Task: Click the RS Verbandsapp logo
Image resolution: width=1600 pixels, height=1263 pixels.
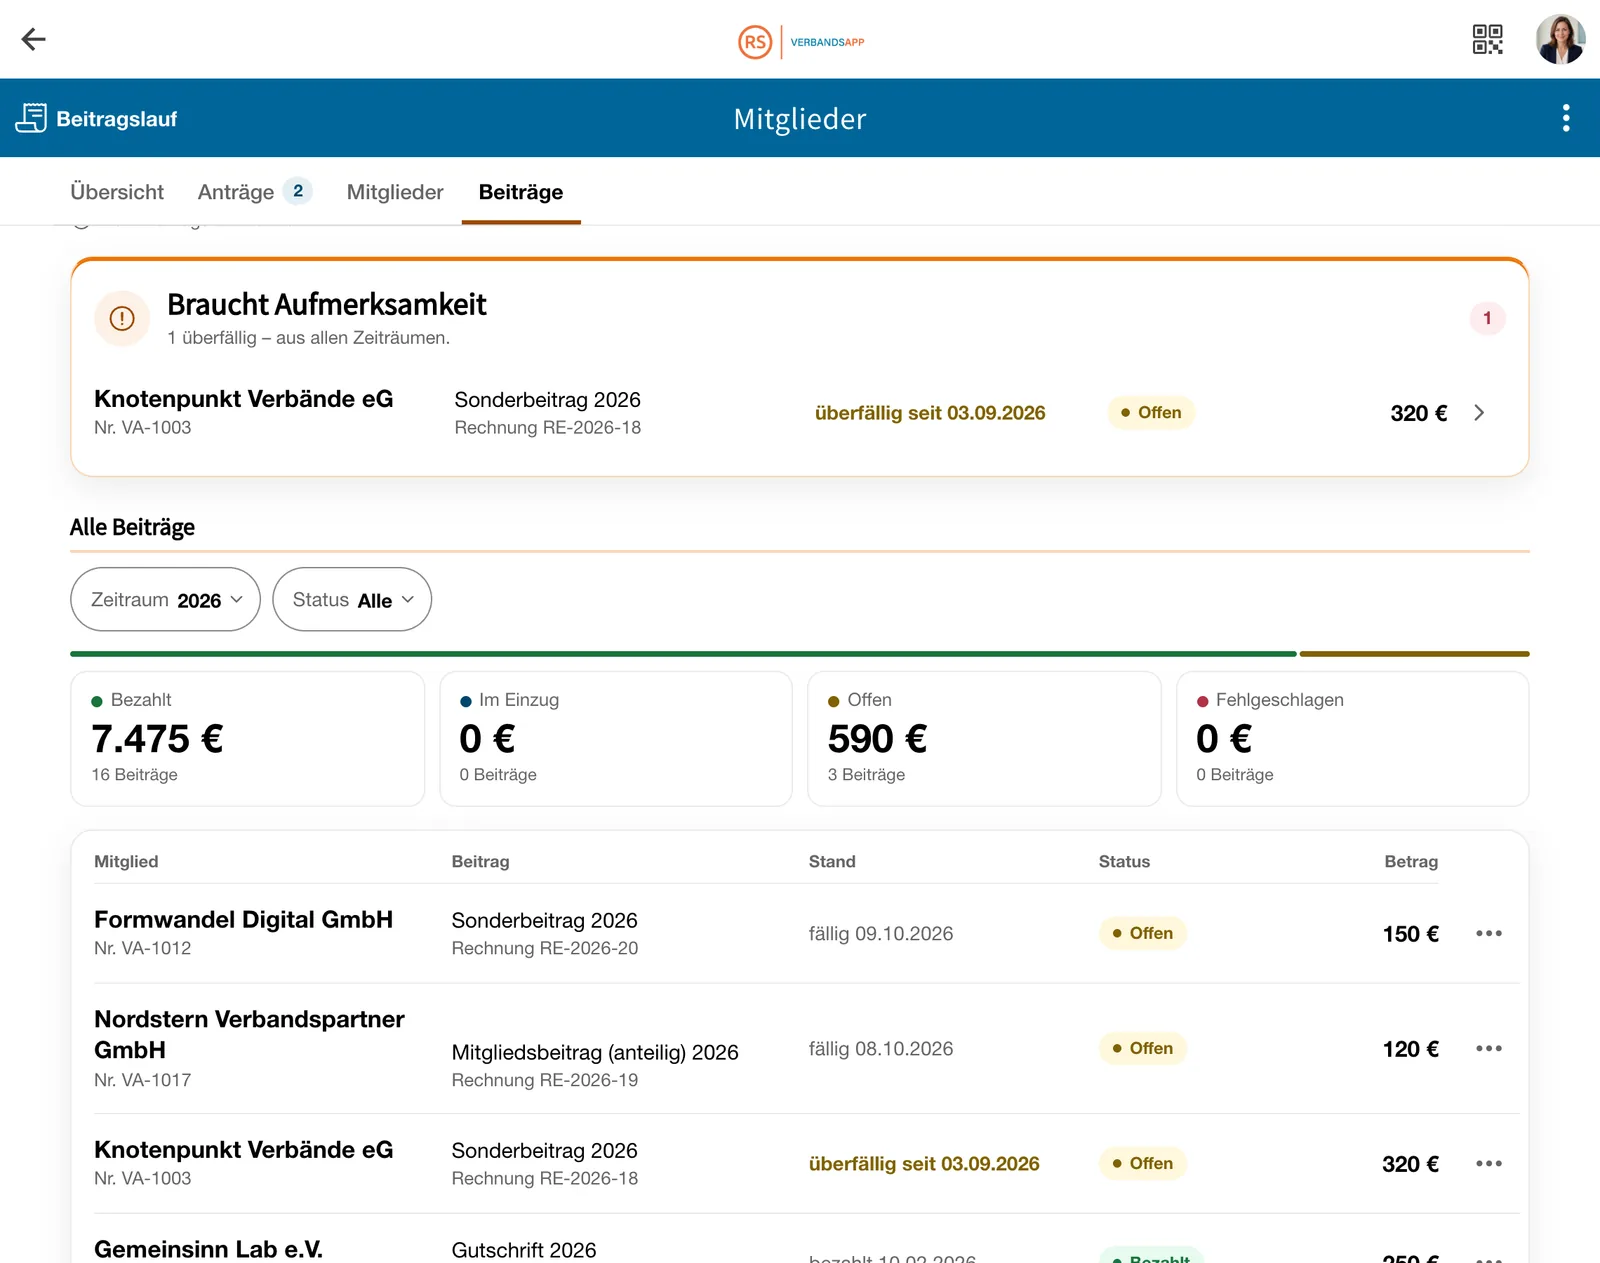Action: pos(801,42)
